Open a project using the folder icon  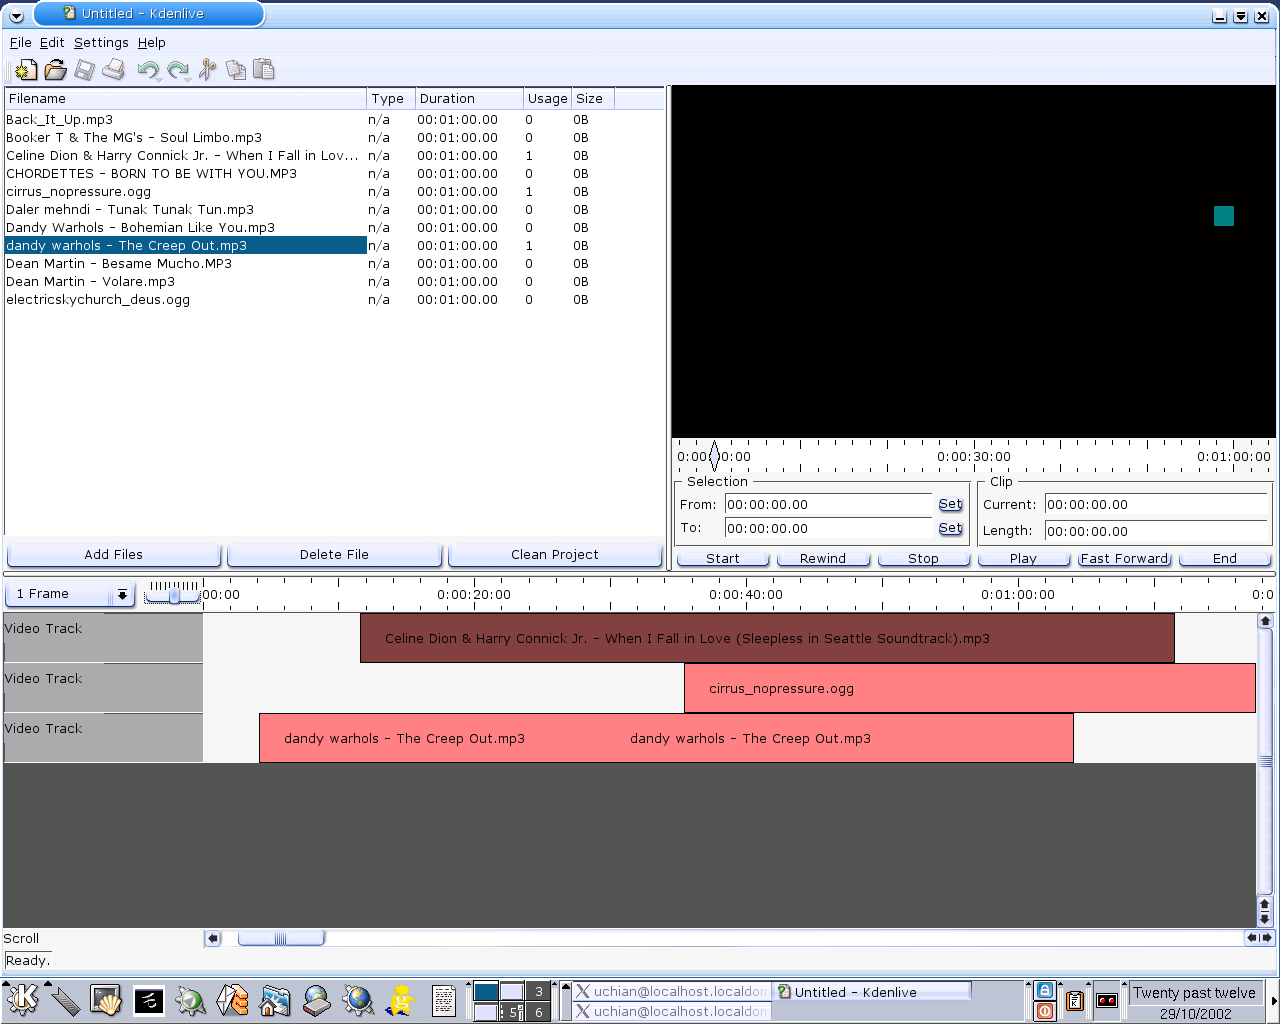pyautogui.click(x=56, y=70)
